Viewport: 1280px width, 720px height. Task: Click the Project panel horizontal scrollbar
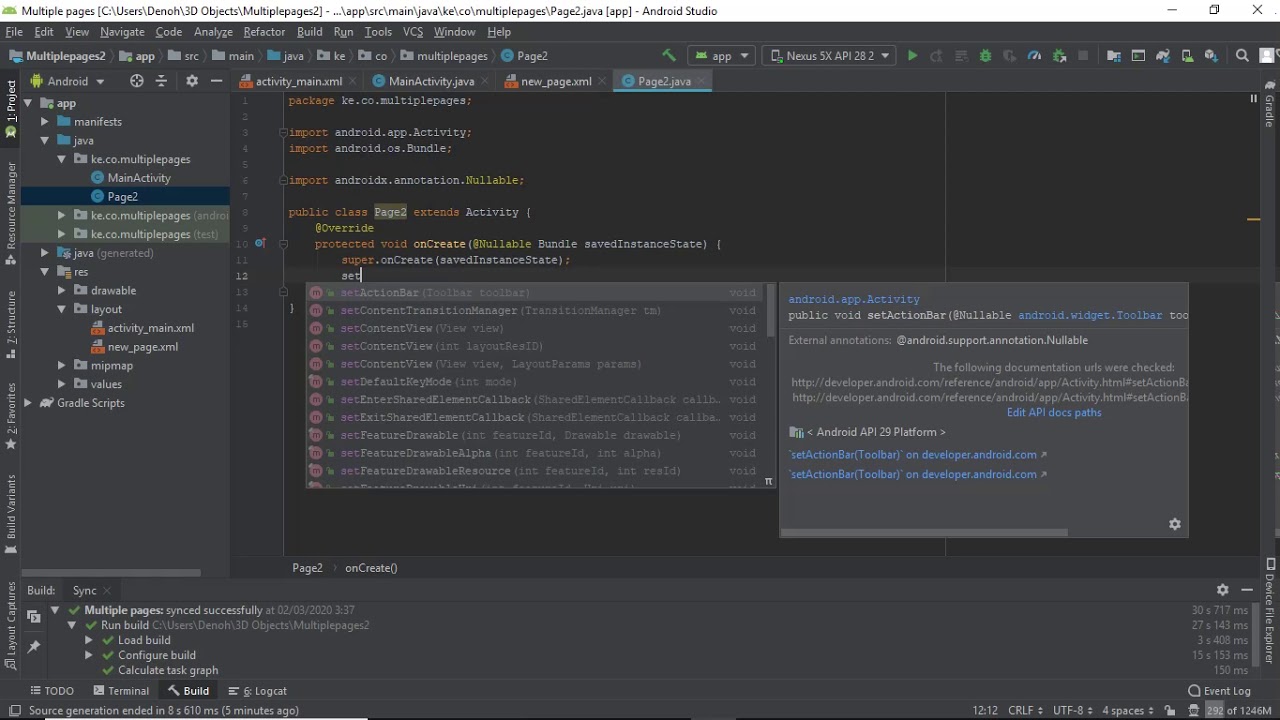(110, 572)
